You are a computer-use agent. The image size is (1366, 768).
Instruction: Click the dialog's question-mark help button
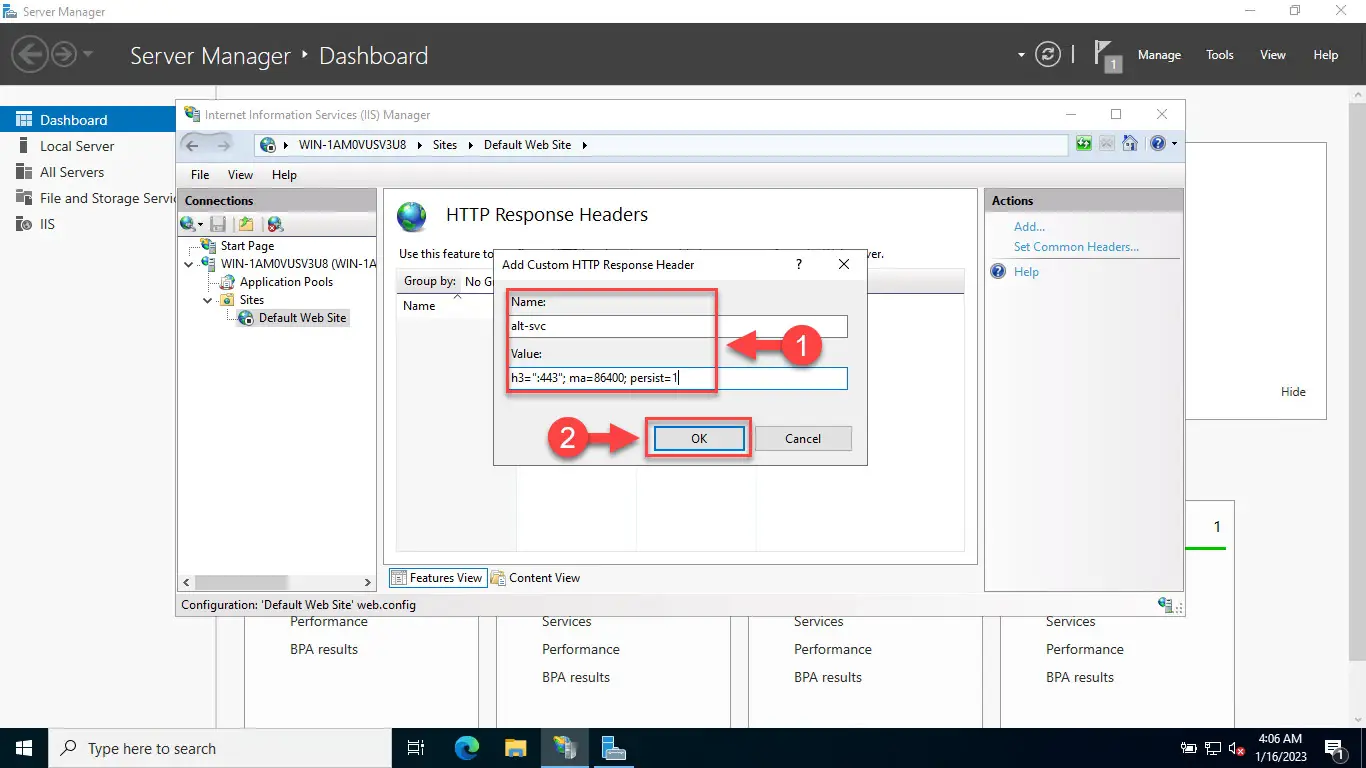(798, 264)
